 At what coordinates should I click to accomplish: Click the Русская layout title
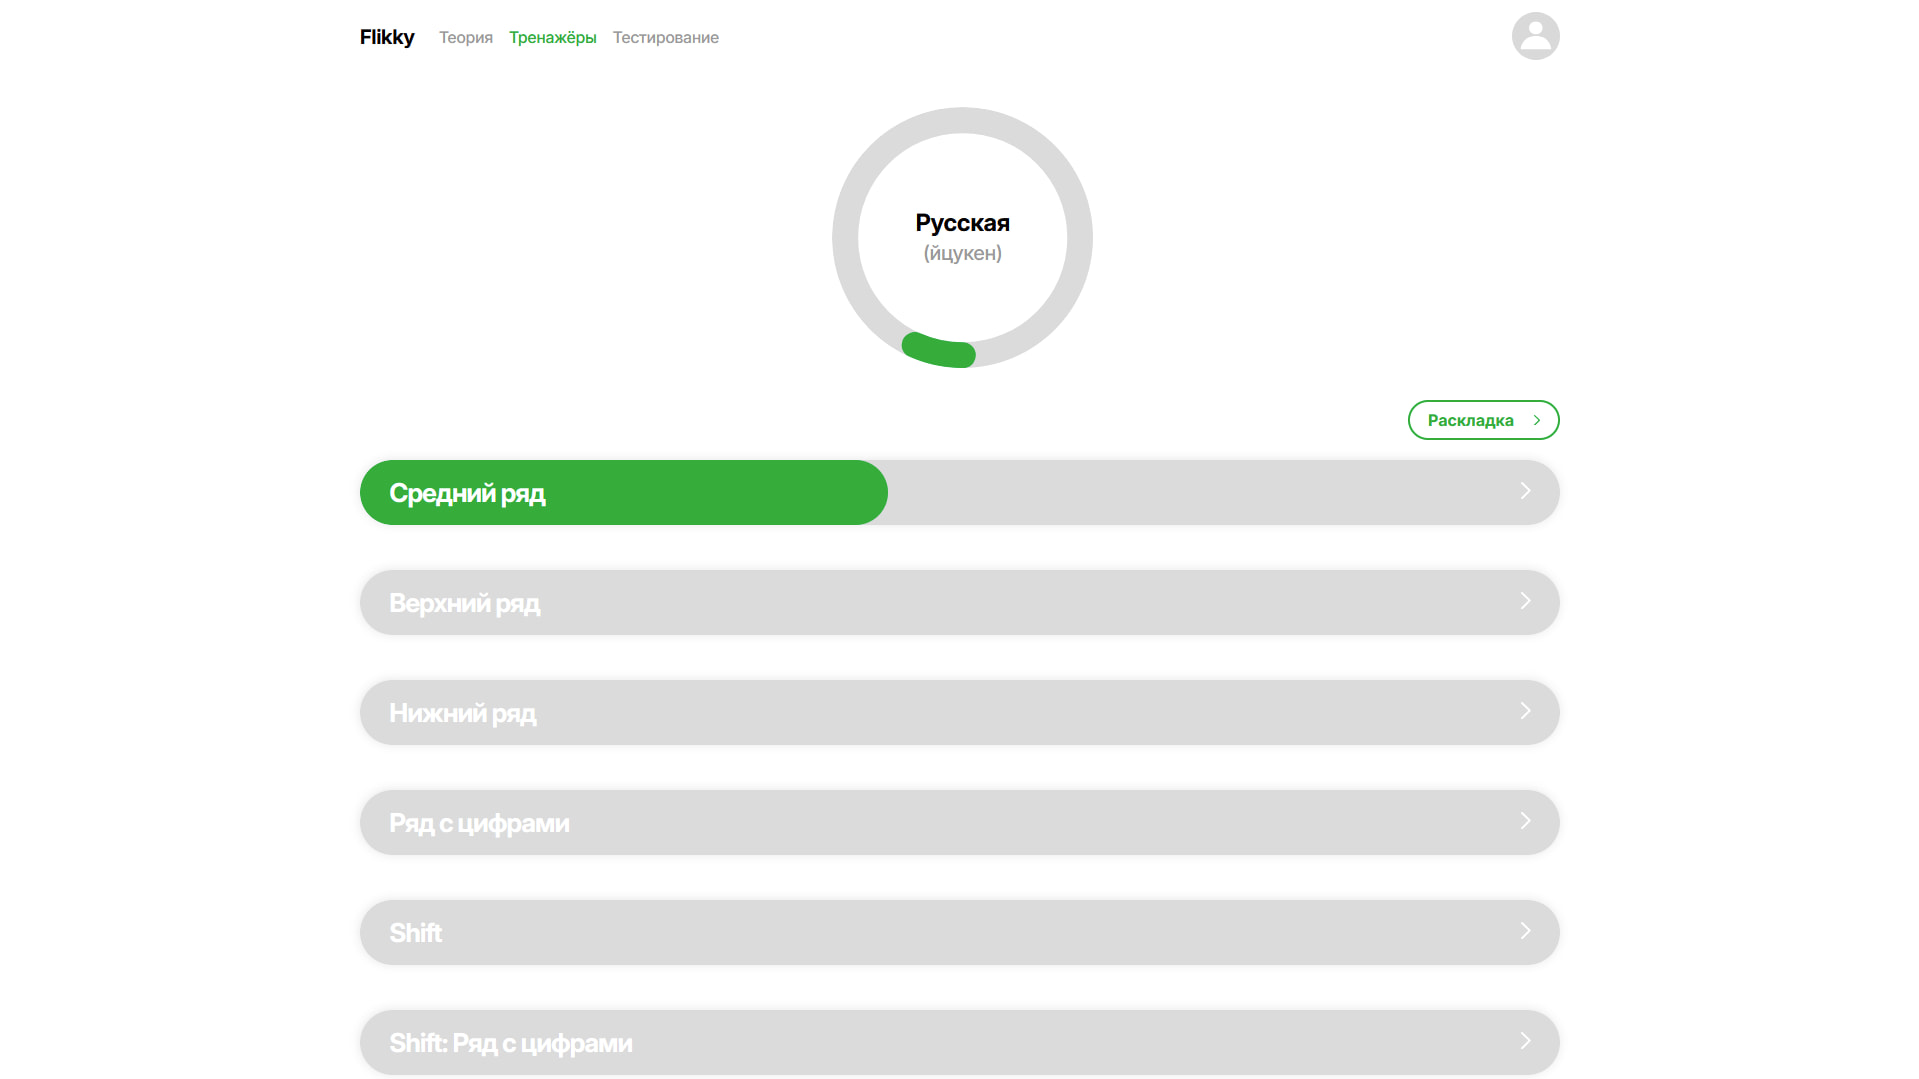962,223
